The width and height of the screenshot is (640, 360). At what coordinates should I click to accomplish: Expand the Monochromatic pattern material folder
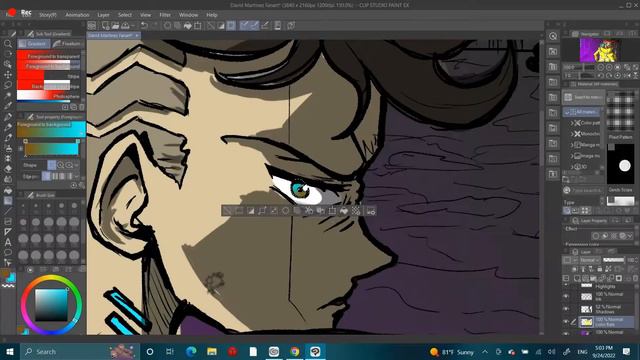(x=572, y=134)
